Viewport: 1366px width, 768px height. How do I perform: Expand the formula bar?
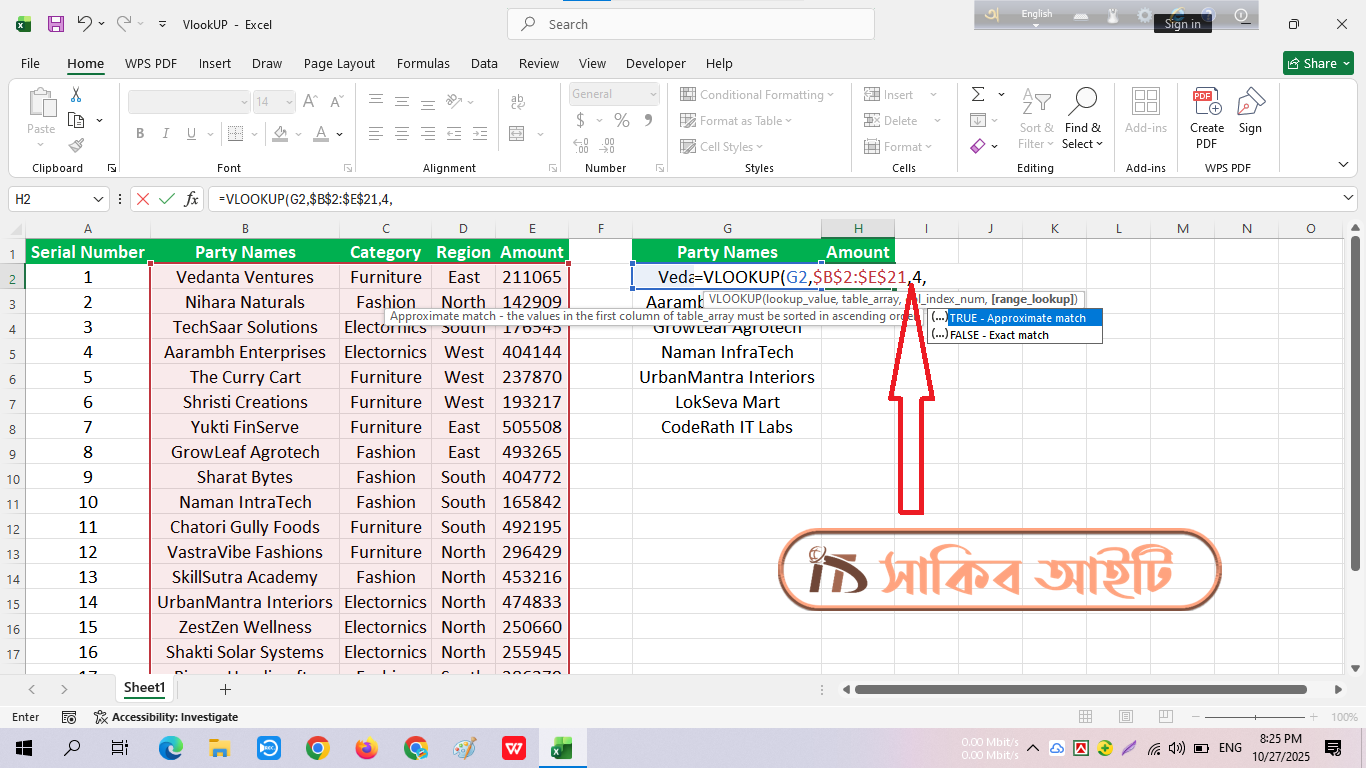(x=1347, y=199)
